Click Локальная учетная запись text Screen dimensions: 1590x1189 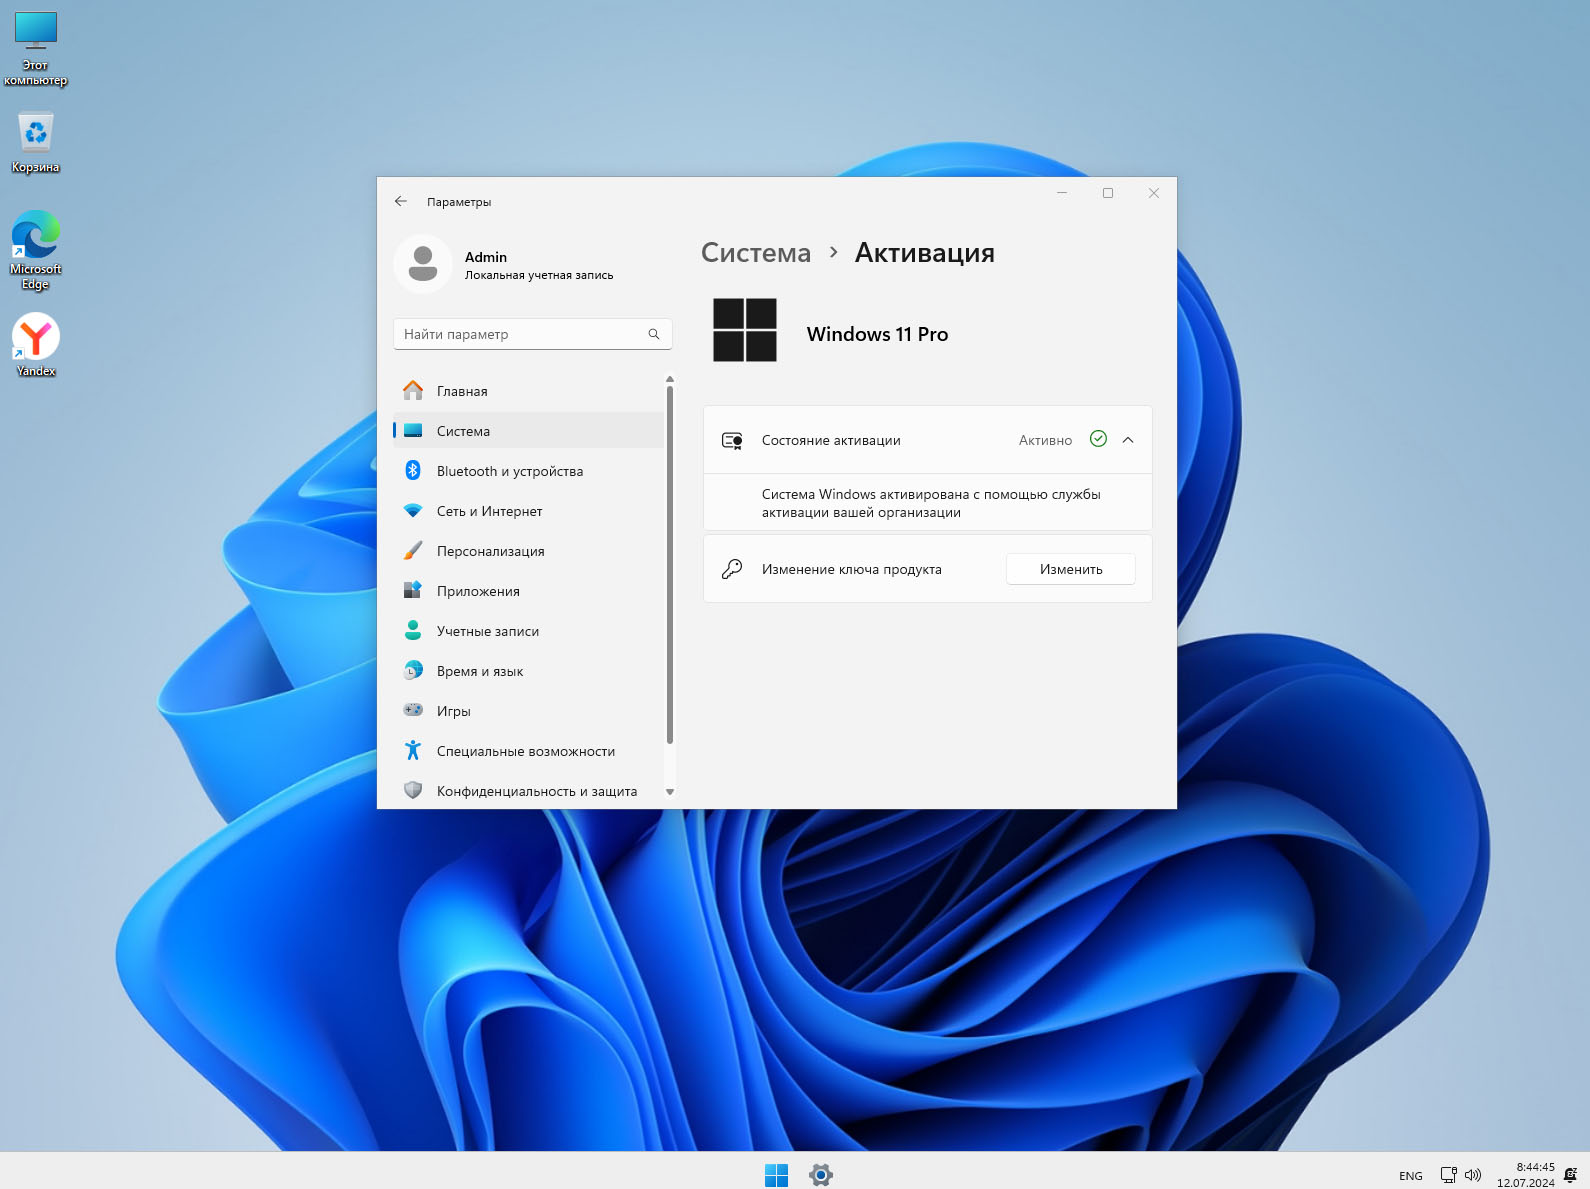539,275
